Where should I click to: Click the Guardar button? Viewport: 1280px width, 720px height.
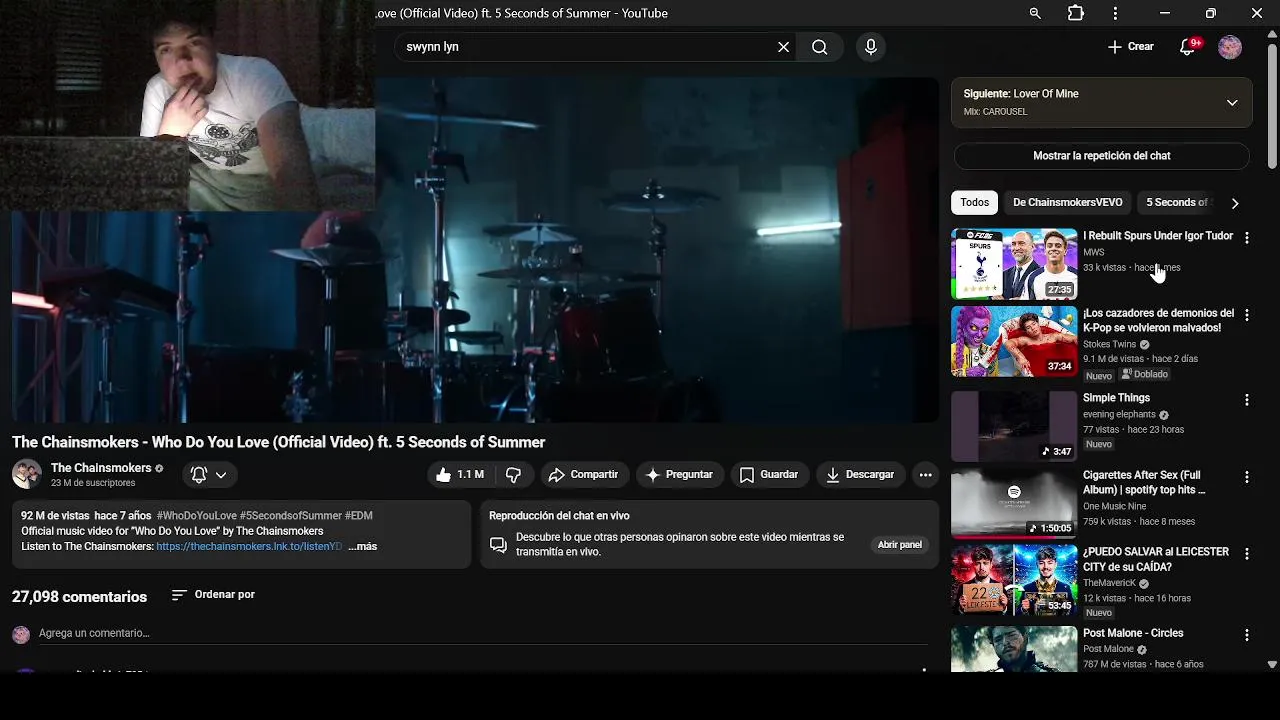coord(769,475)
